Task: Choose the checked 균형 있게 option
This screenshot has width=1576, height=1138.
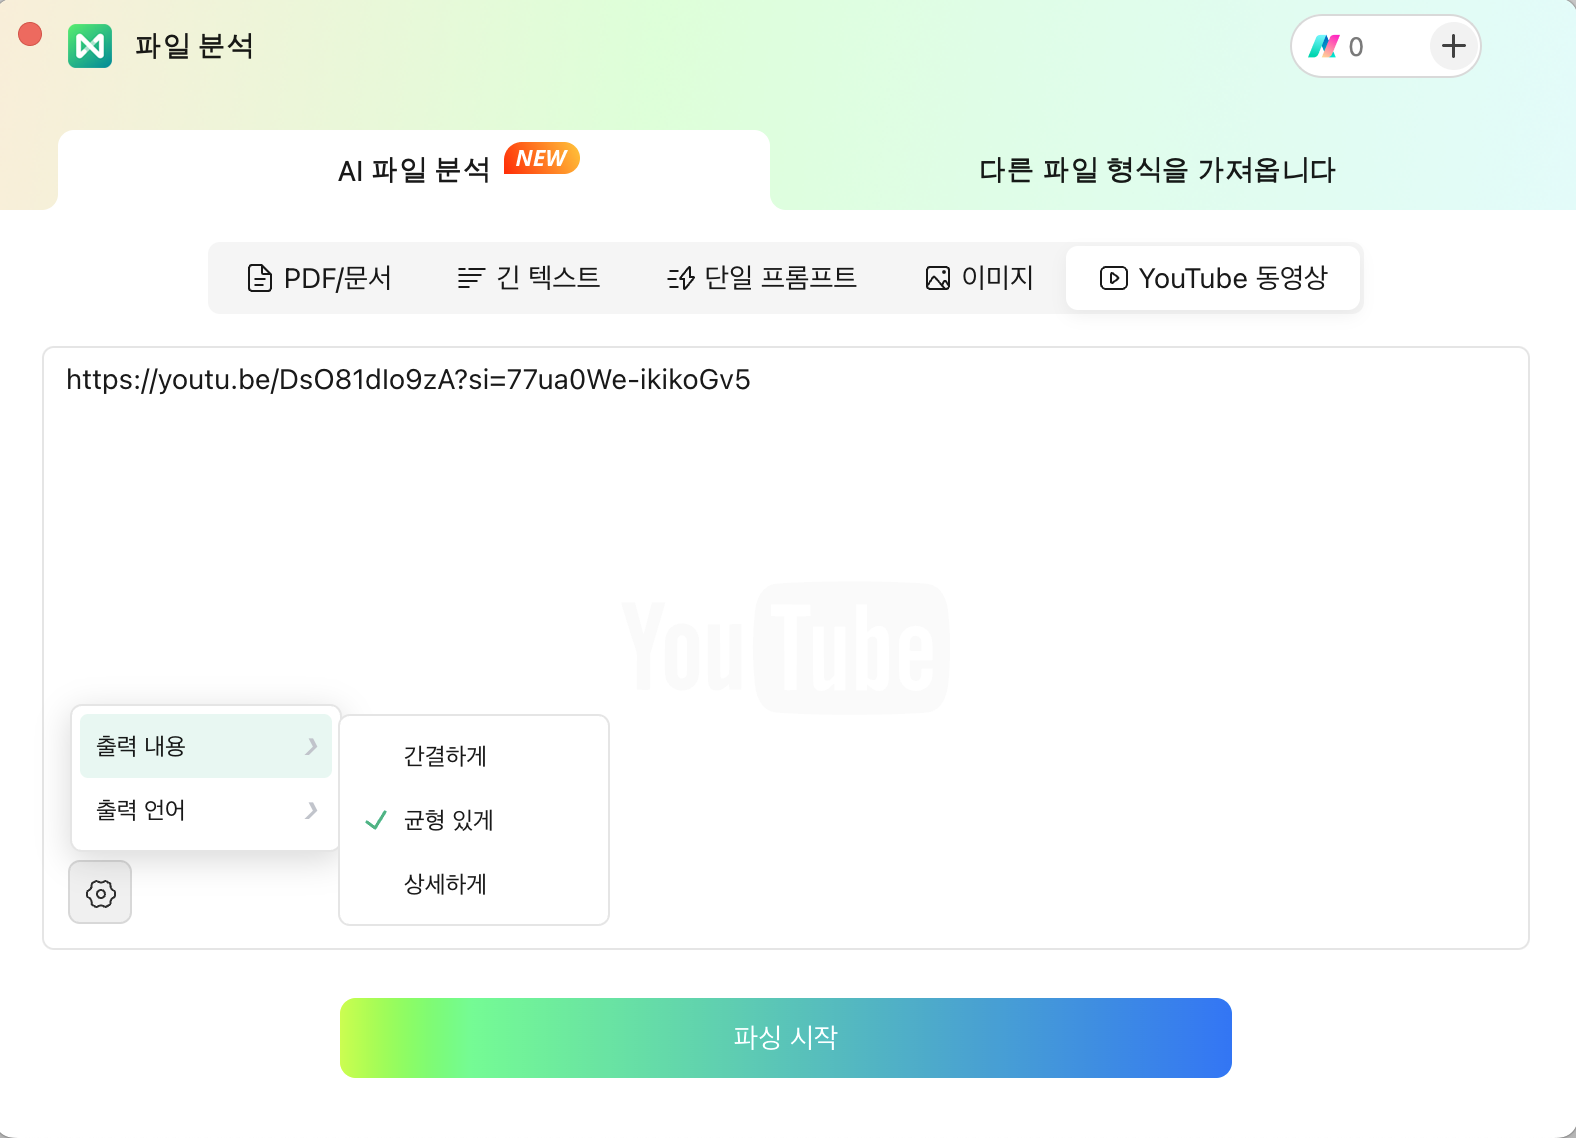Action: 474,820
